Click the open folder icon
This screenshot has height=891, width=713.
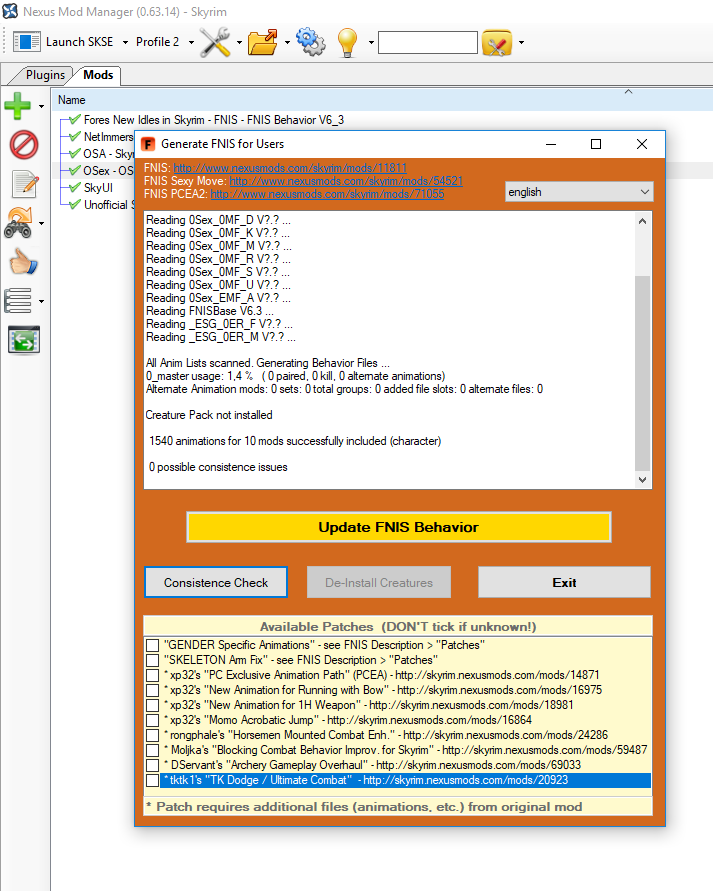click(262, 42)
